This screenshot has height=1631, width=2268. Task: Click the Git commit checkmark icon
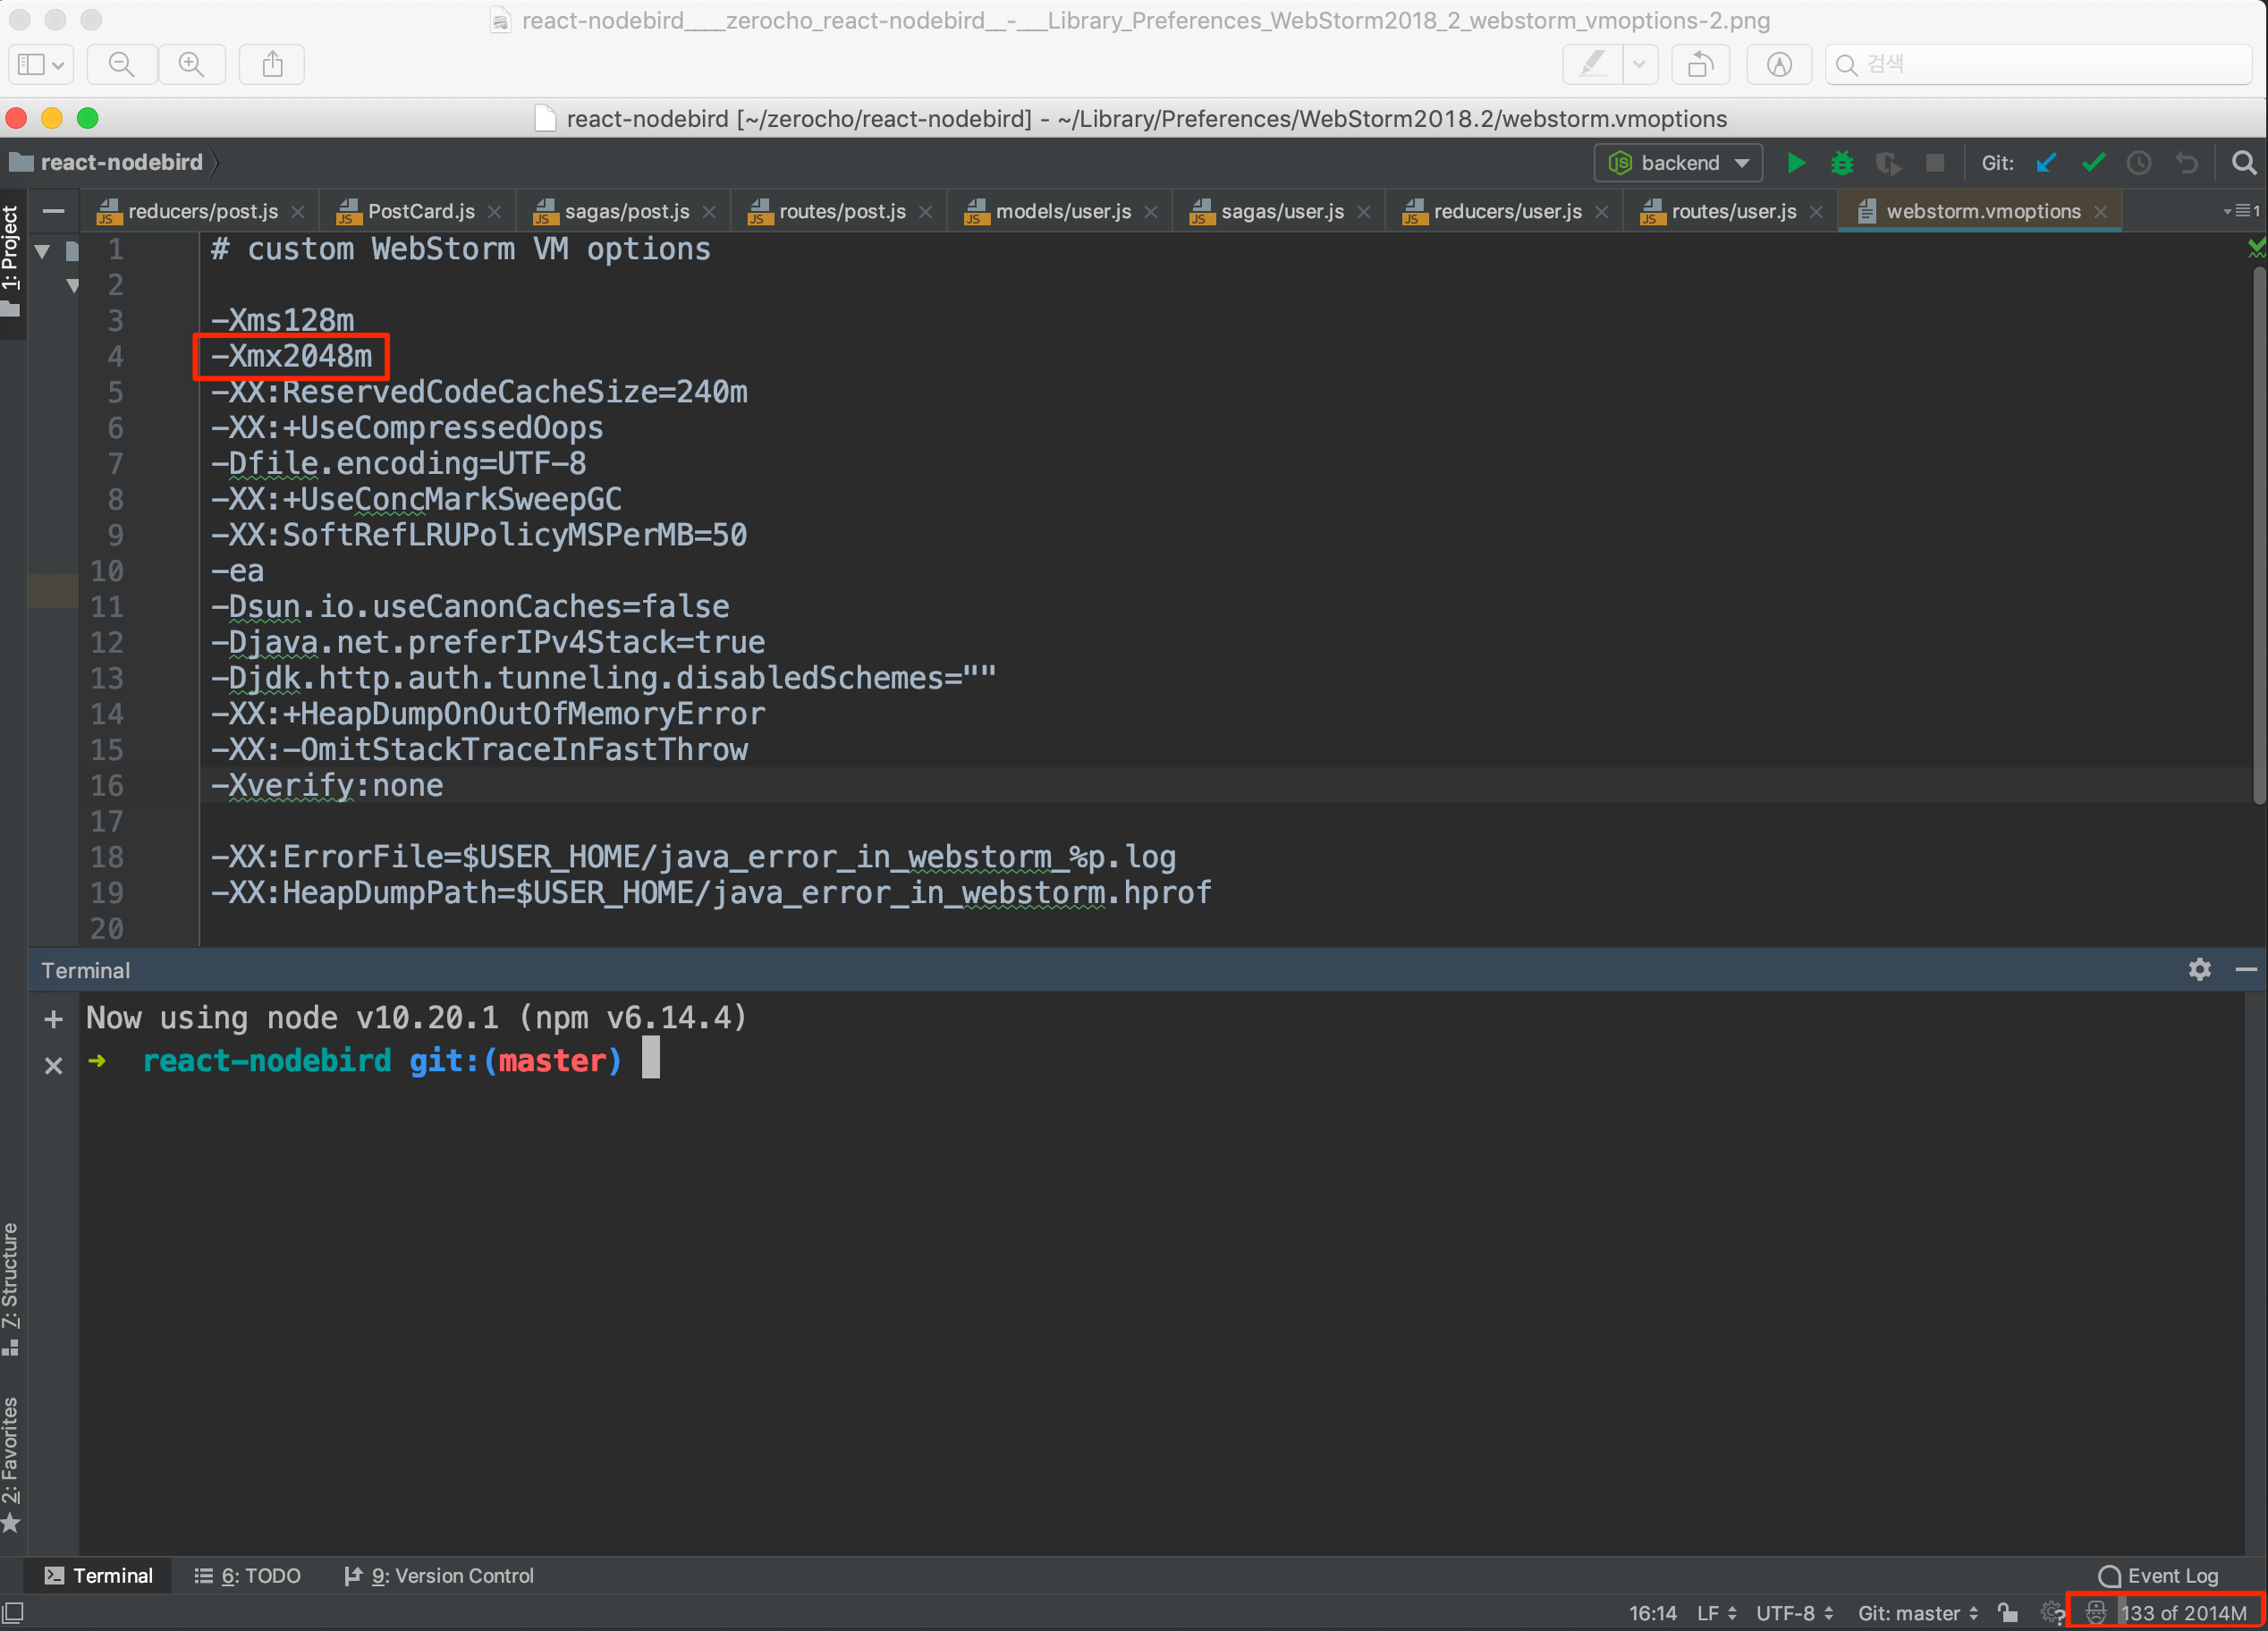(x=2093, y=163)
